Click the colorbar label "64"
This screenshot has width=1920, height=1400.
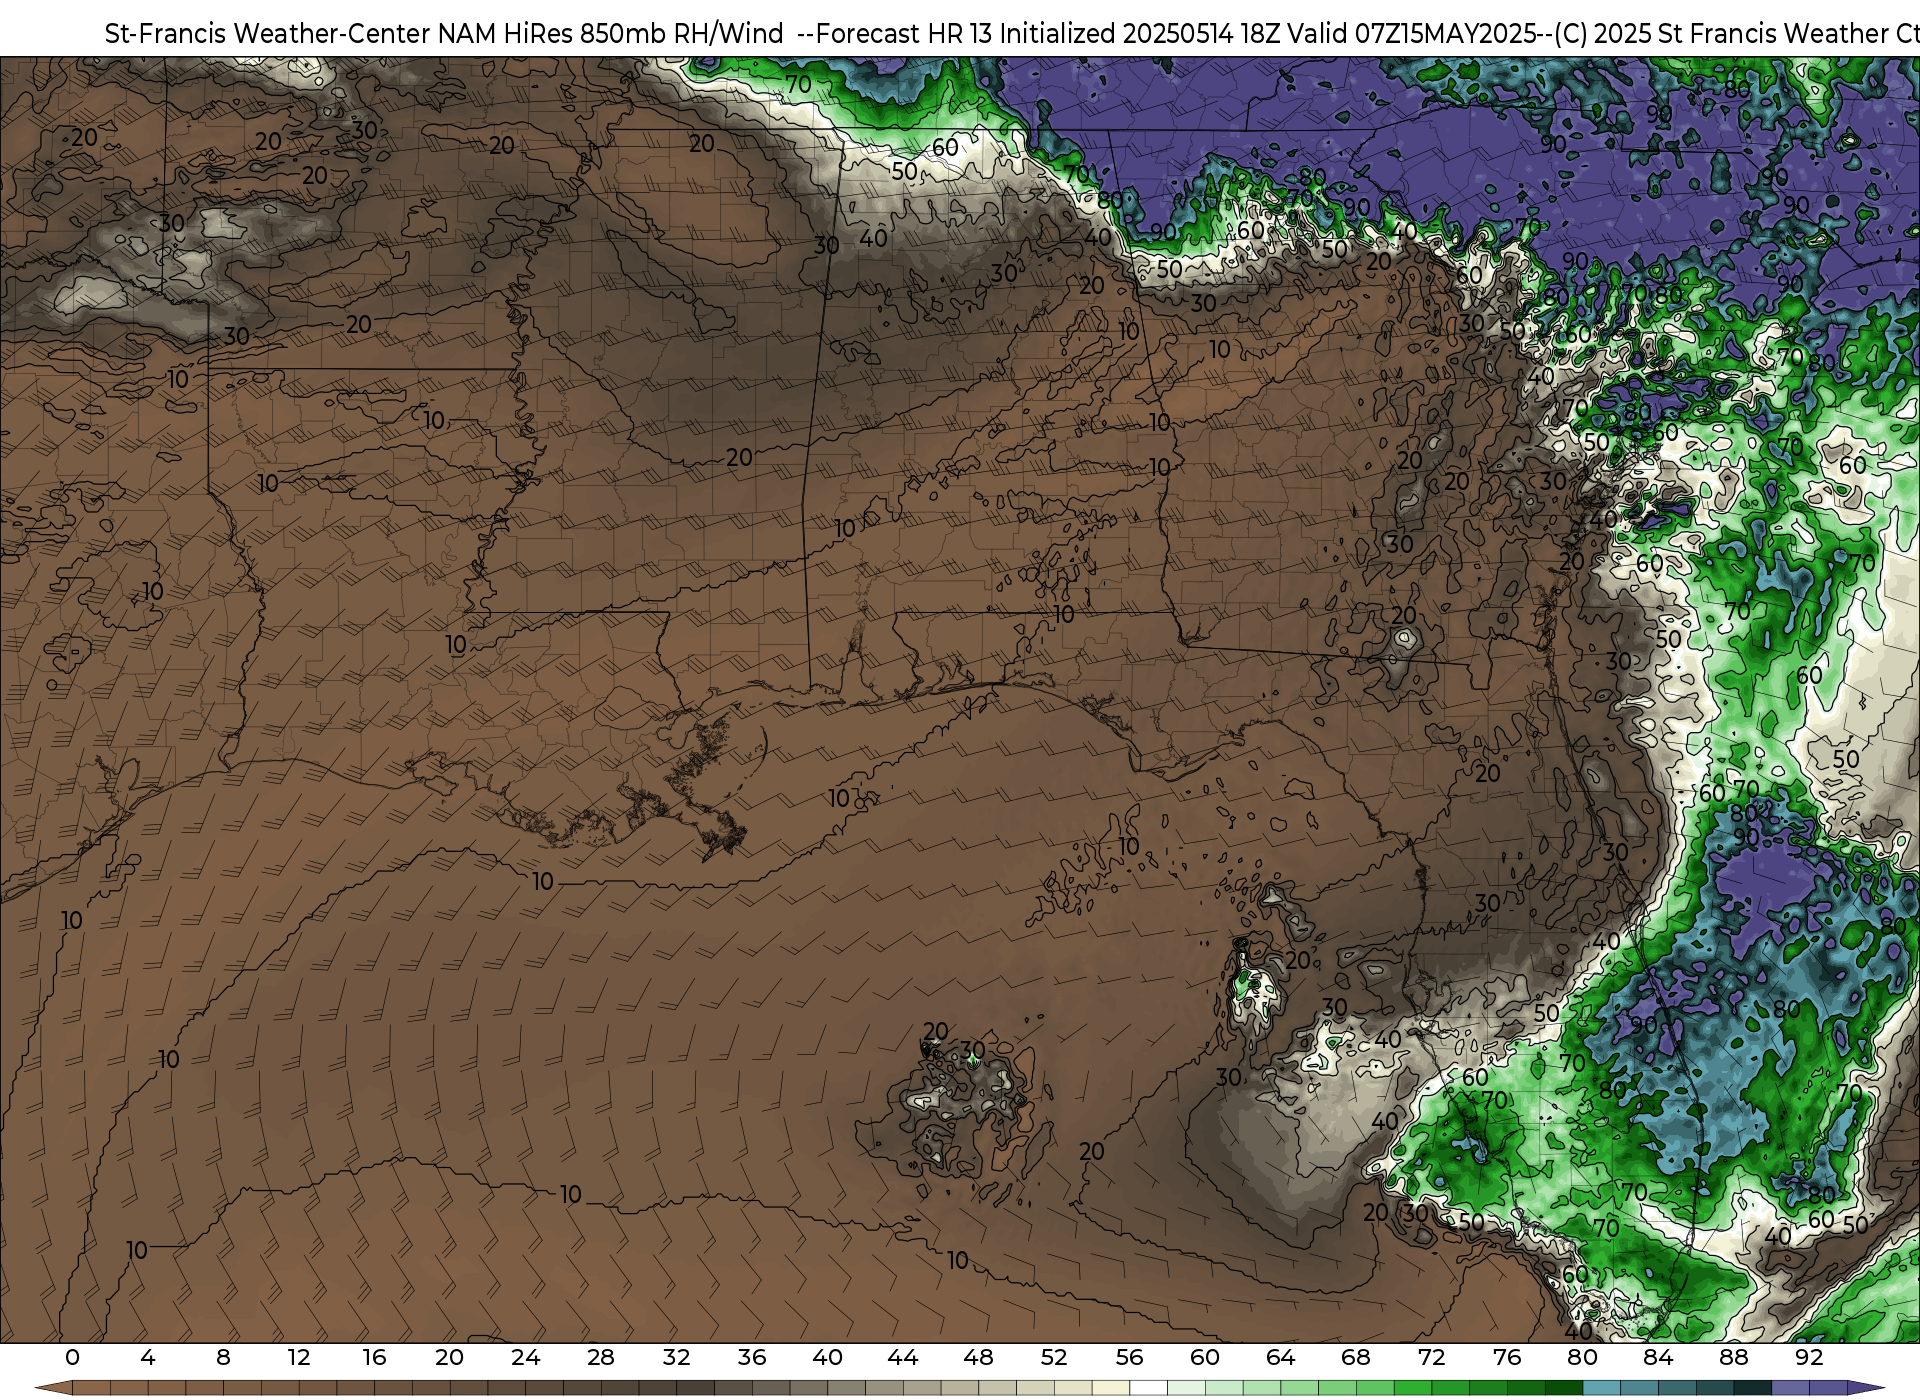click(x=1280, y=1357)
